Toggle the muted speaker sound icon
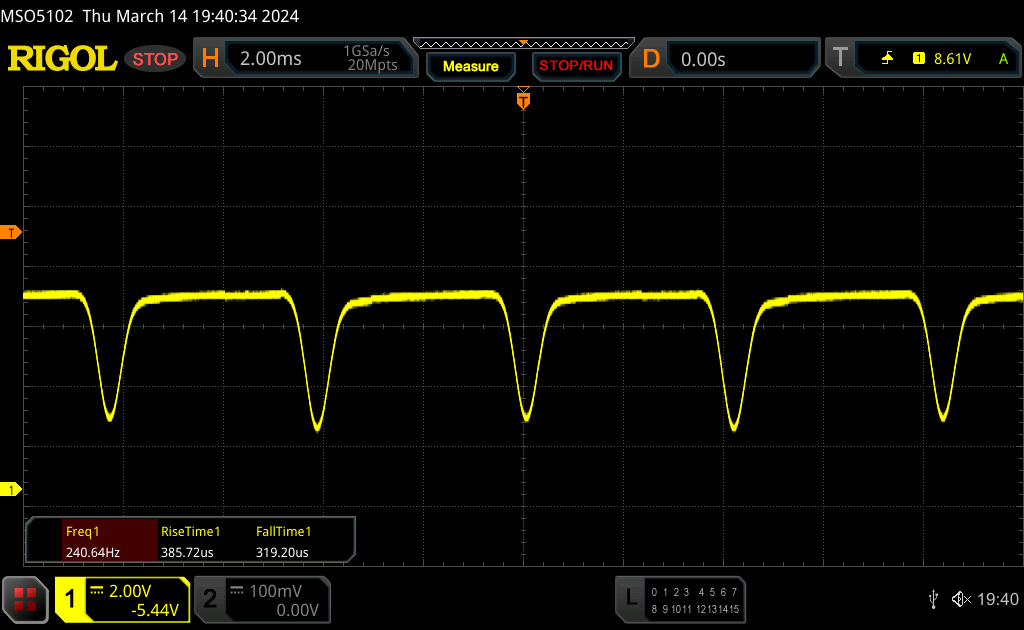Screen dimensions: 1024x630 coord(961,599)
